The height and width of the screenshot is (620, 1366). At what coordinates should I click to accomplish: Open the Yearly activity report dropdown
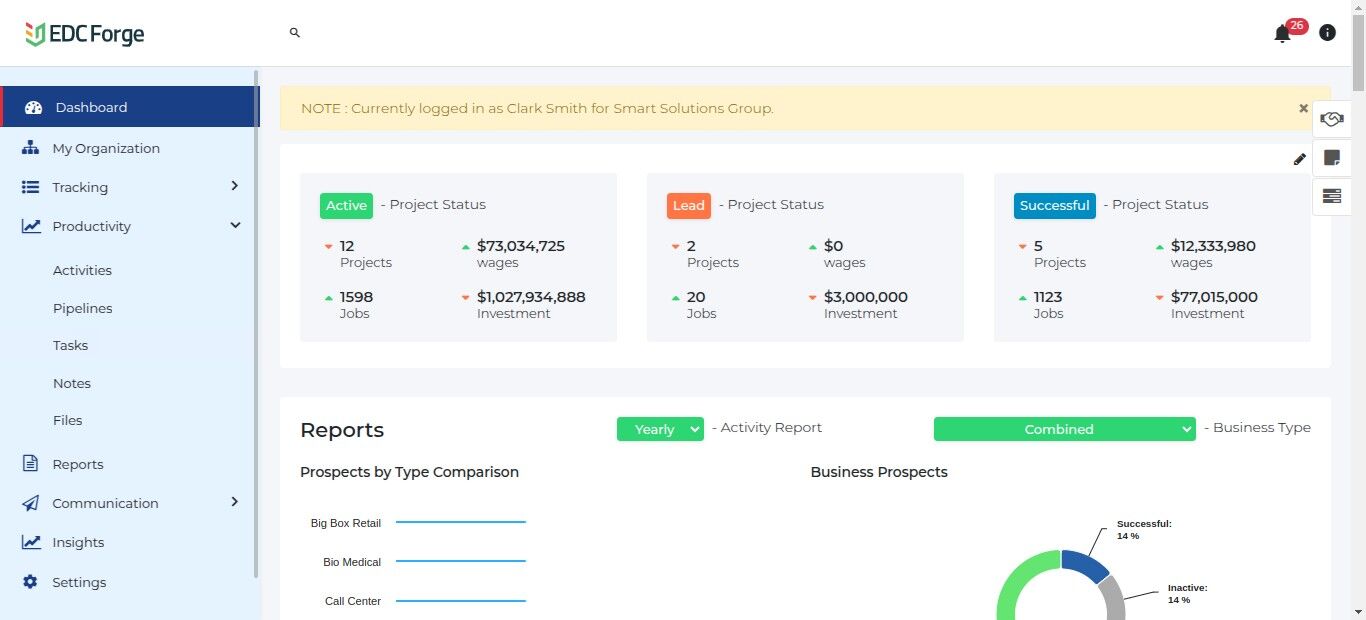tap(660, 429)
